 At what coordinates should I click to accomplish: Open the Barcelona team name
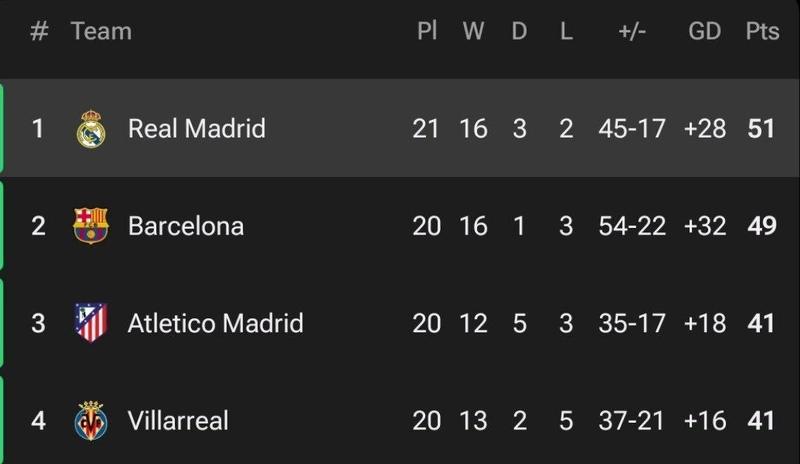pos(186,226)
